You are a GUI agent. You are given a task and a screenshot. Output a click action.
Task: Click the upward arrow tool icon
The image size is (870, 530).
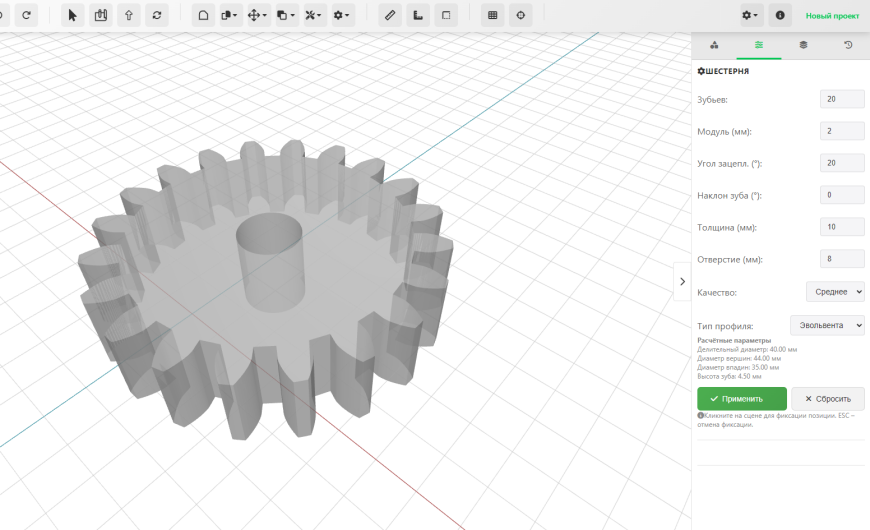(129, 16)
